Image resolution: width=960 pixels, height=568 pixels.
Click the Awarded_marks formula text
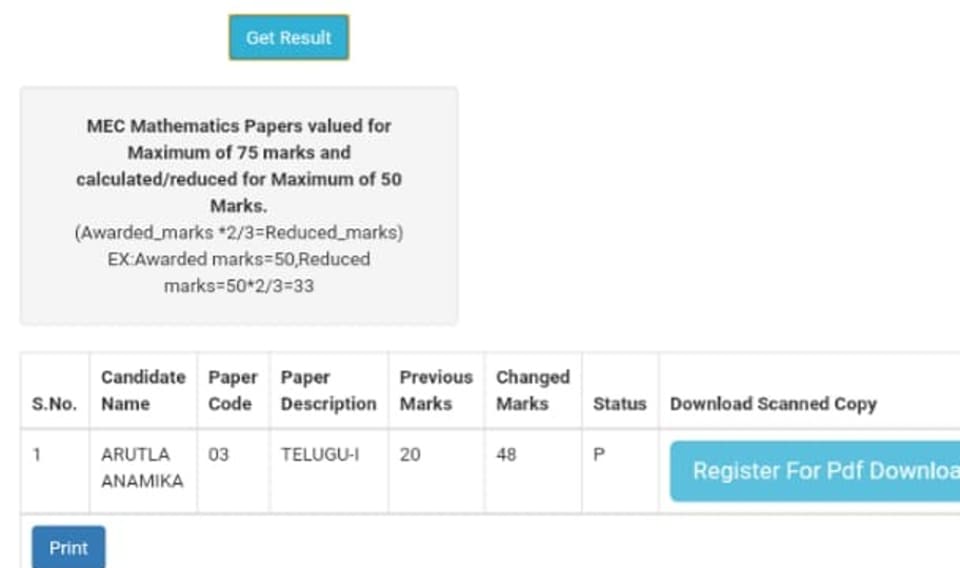pos(239,233)
